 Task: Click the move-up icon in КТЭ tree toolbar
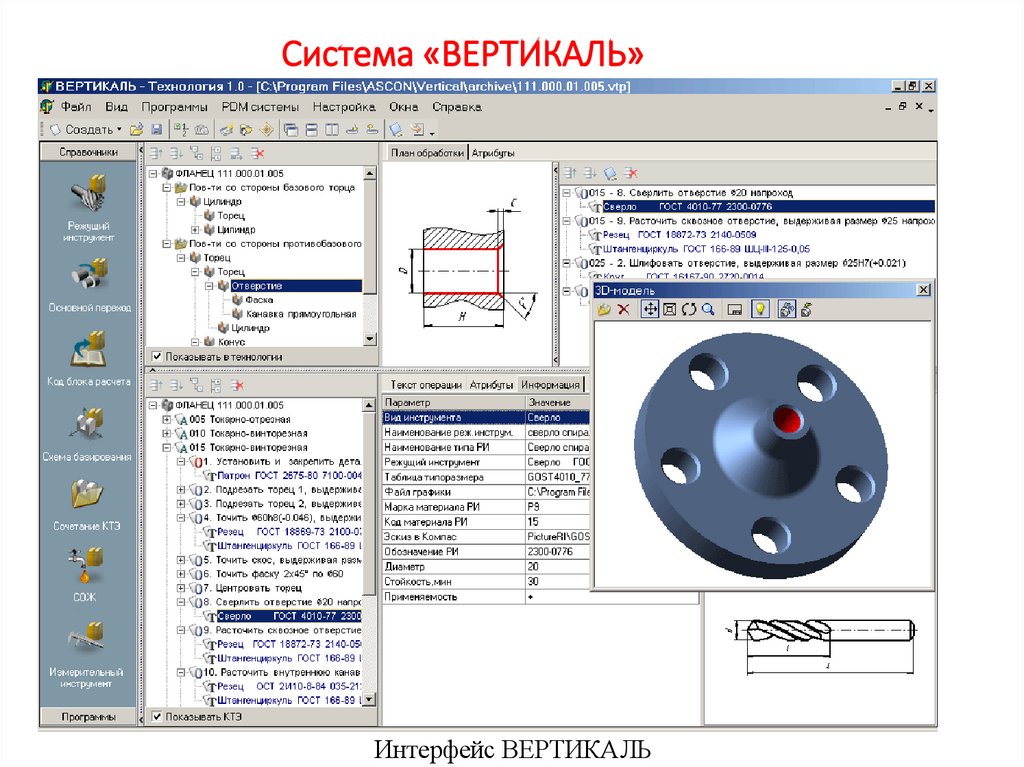pyautogui.click(x=156, y=154)
